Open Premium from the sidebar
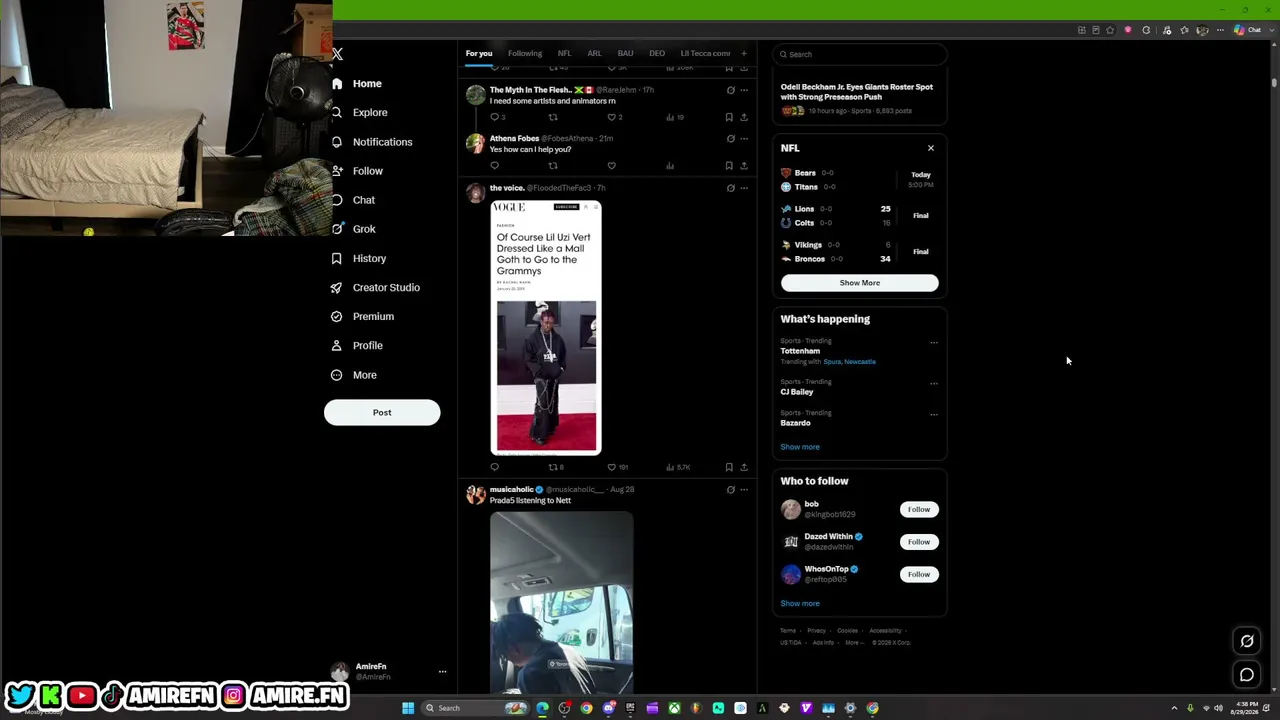The width and height of the screenshot is (1280, 720). pos(363,316)
